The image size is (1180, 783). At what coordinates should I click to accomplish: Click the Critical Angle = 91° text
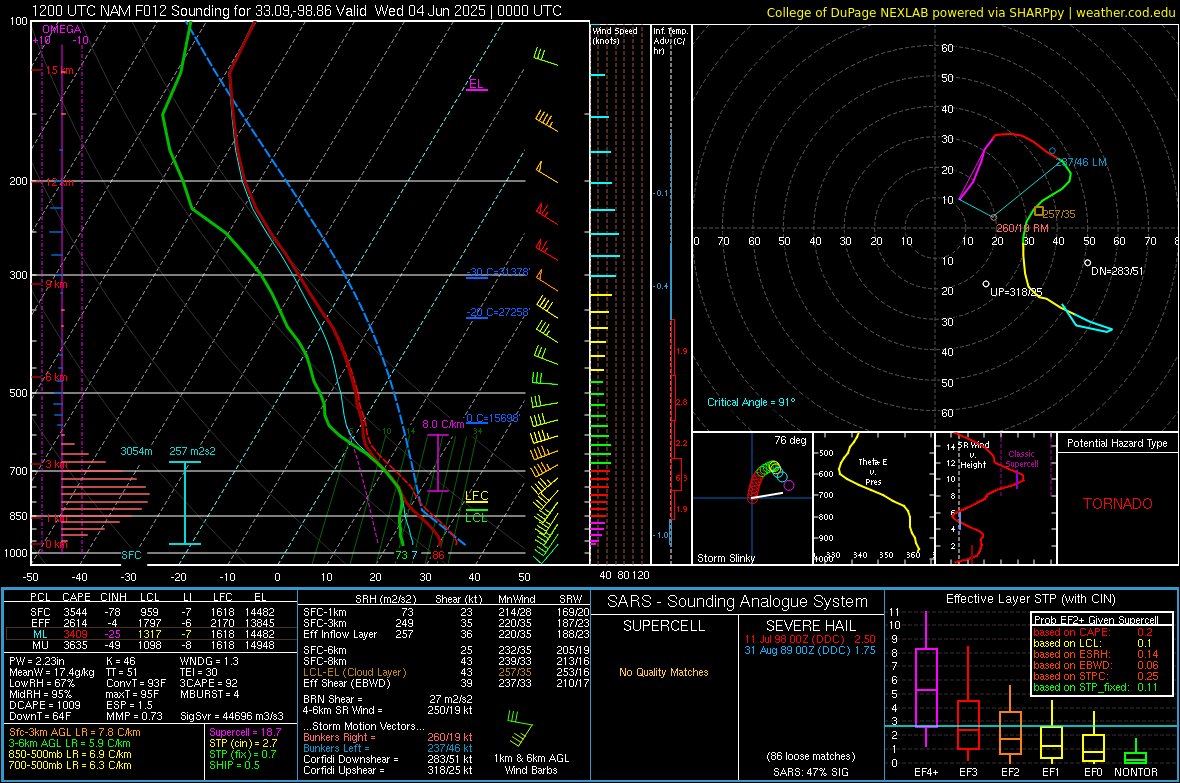750,402
